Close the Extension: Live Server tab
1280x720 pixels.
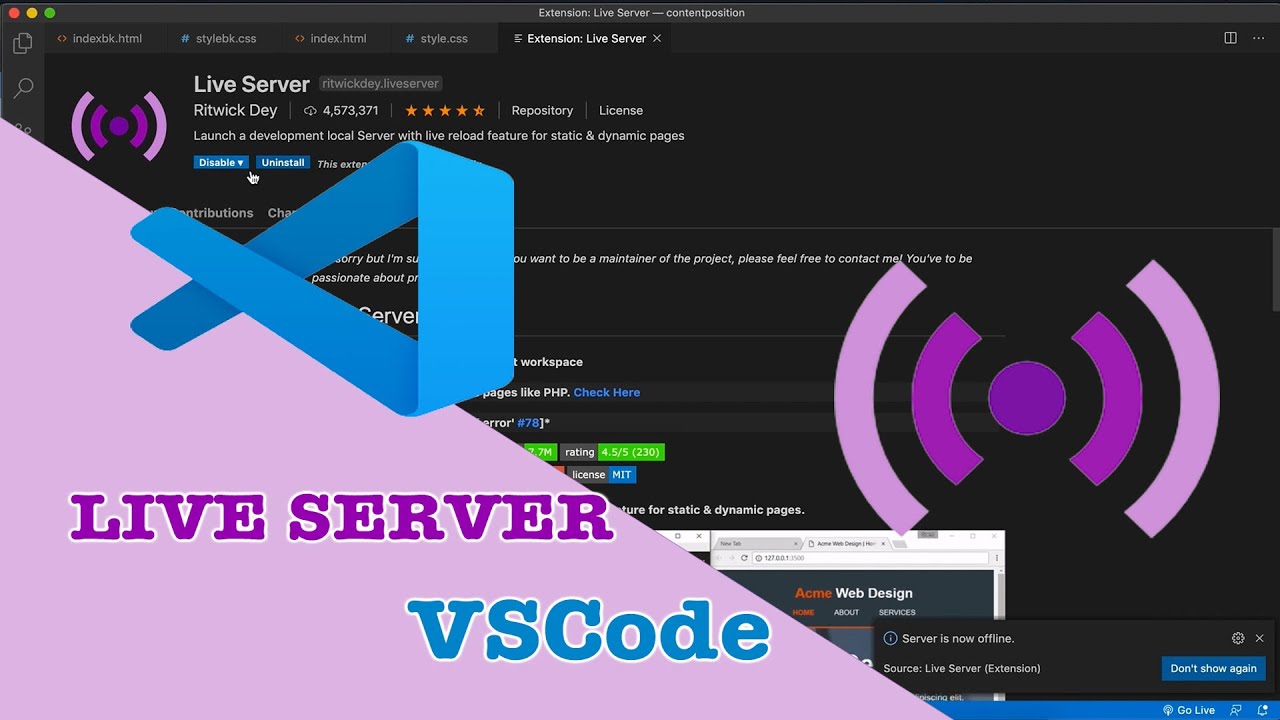(x=657, y=38)
